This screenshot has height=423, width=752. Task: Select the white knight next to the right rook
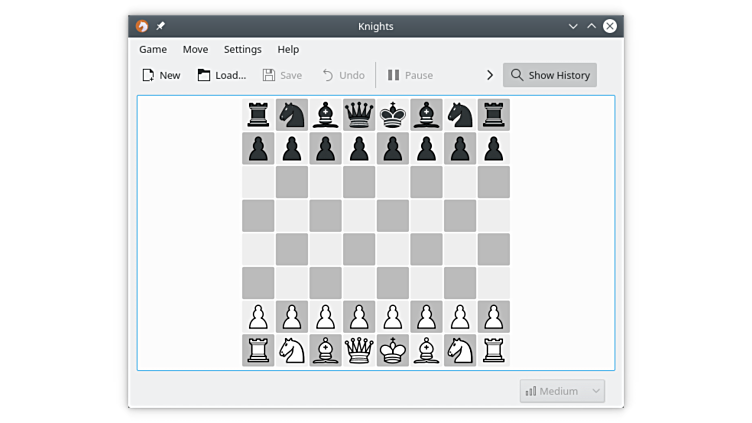460,350
